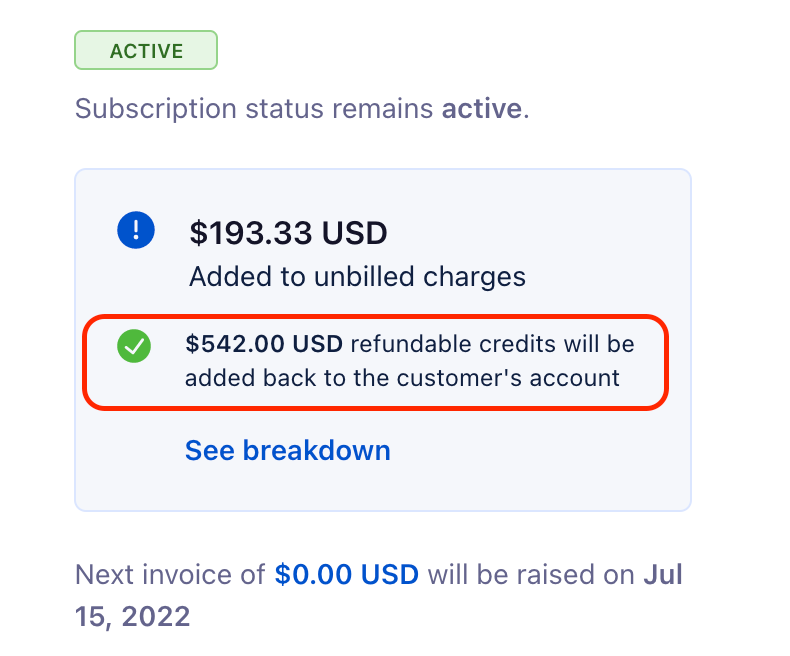The image size is (790, 656).
Task: Click the red highlighted refundable credits box
Action: pyautogui.click(x=375, y=362)
